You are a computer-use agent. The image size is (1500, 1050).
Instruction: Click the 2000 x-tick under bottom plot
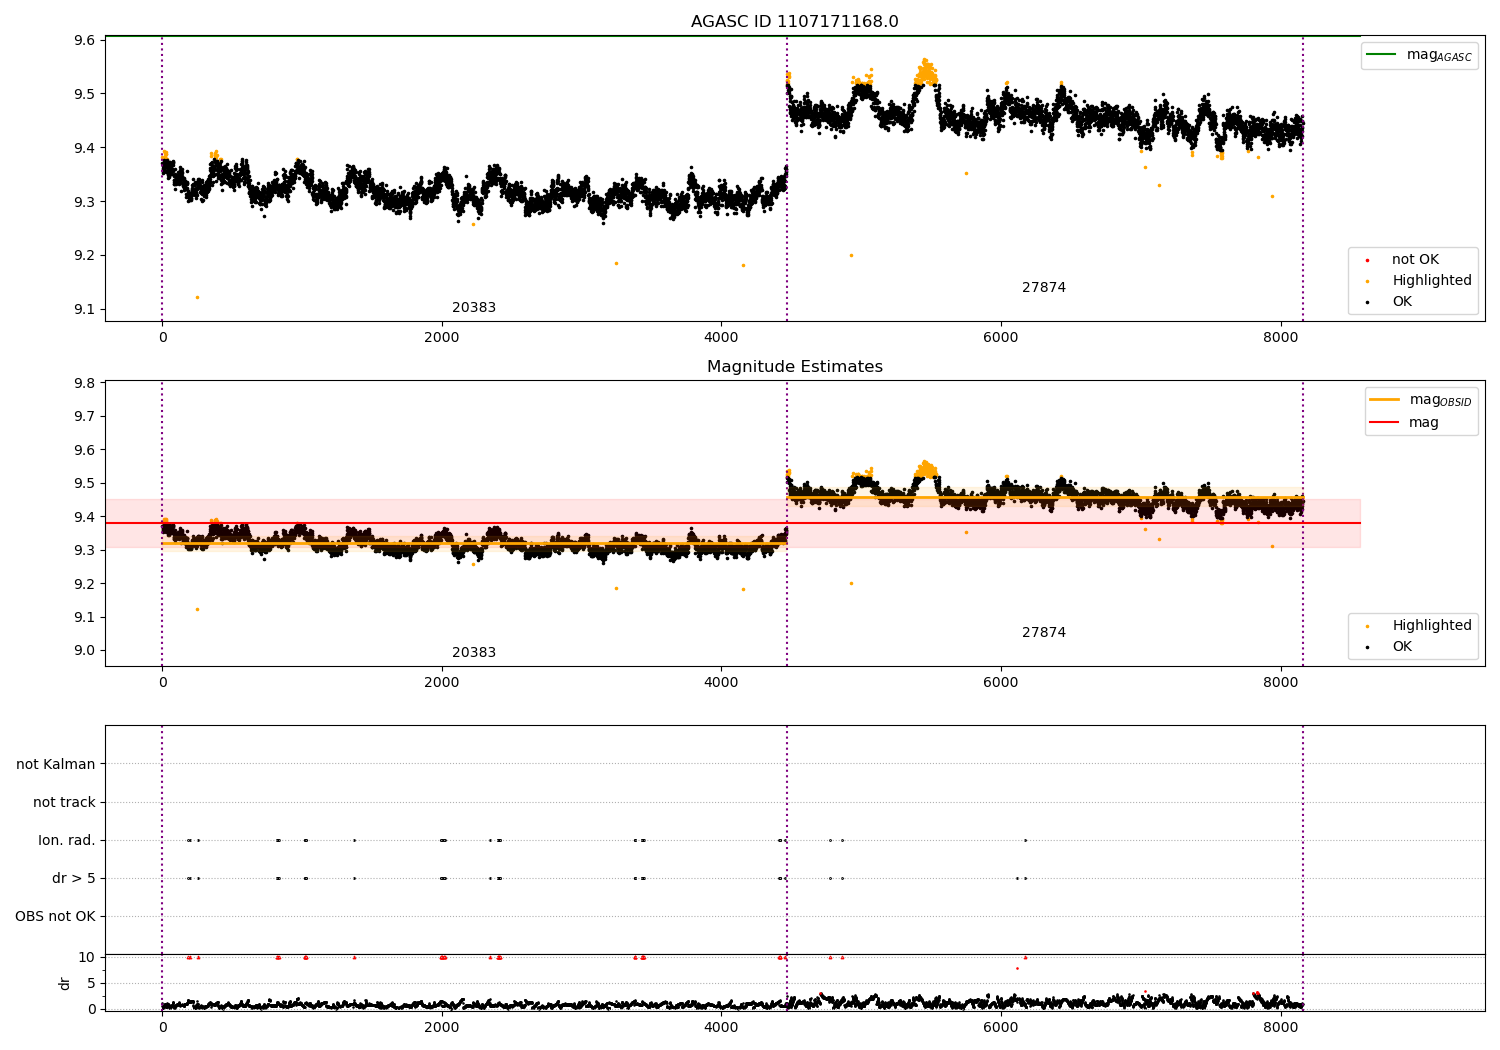(x=442, y=1027)
